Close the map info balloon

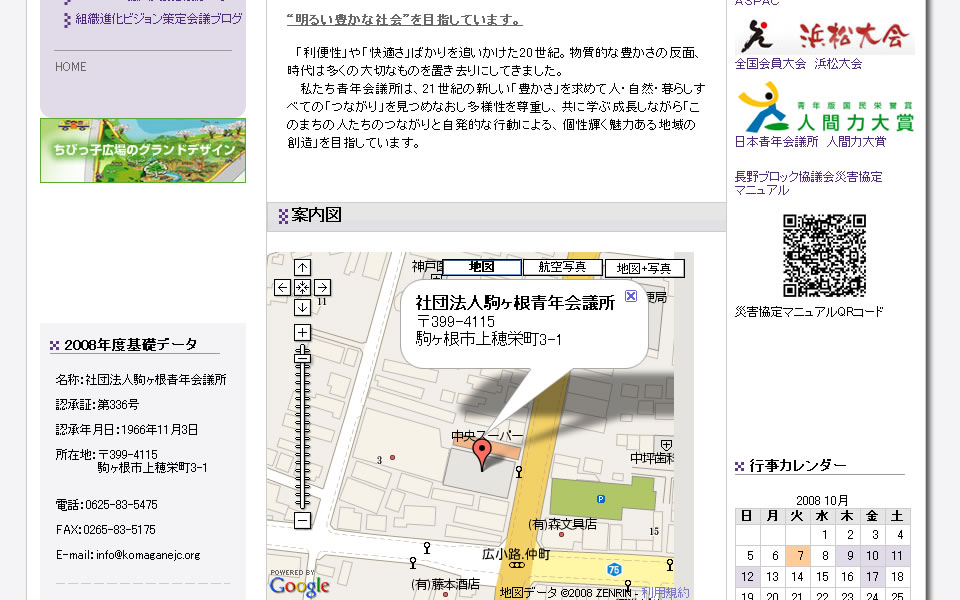pos(631,296)
